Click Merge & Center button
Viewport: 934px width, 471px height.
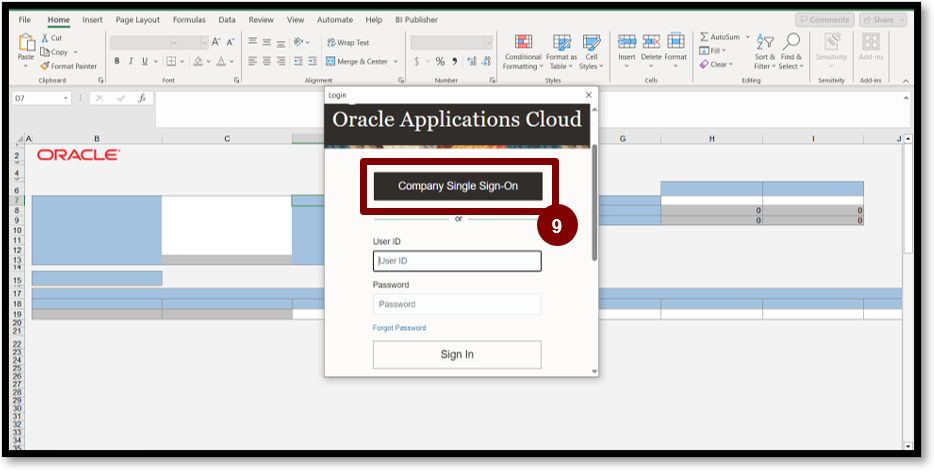pos(357,61)
